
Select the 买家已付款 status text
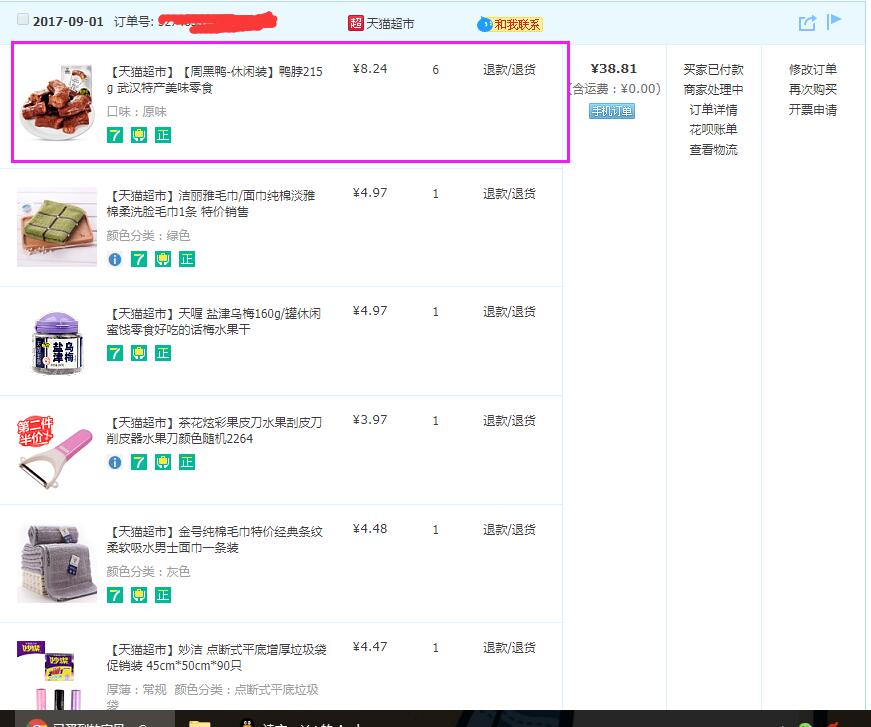[x=713, y=69]
